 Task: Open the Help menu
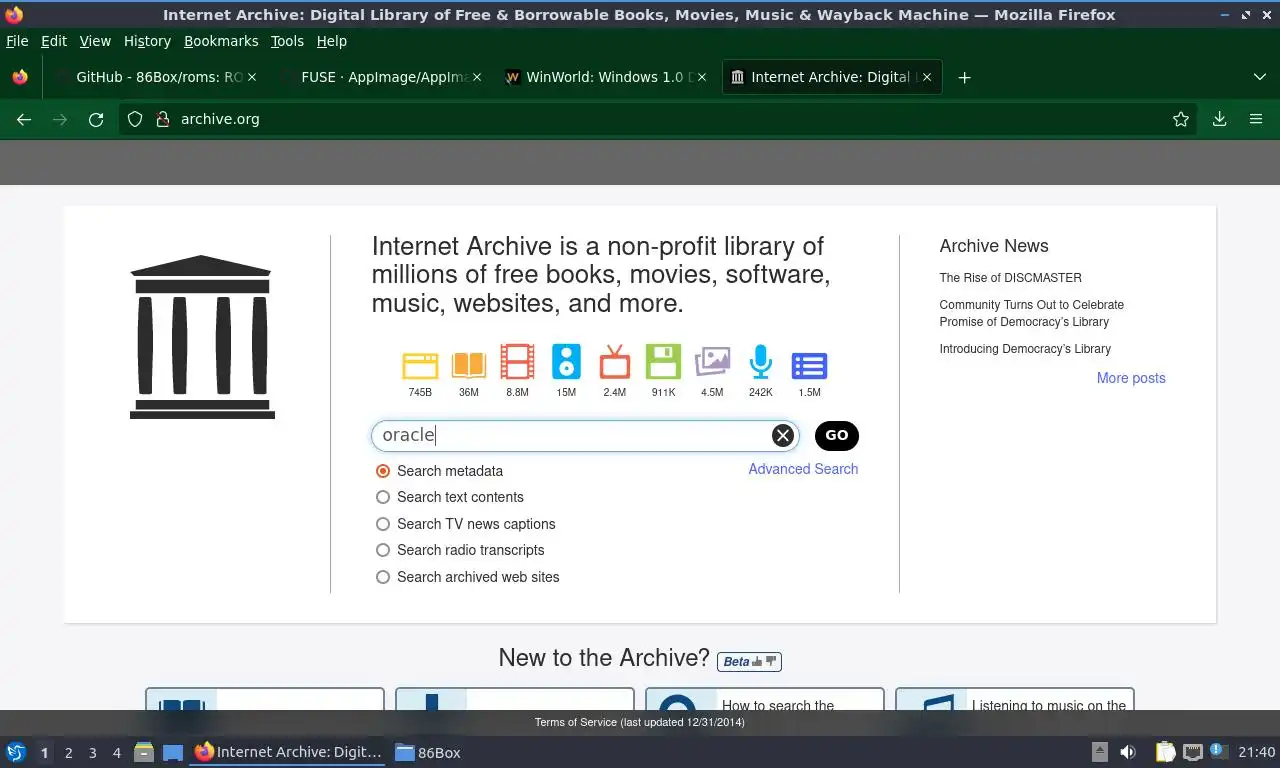coord(332,41)
